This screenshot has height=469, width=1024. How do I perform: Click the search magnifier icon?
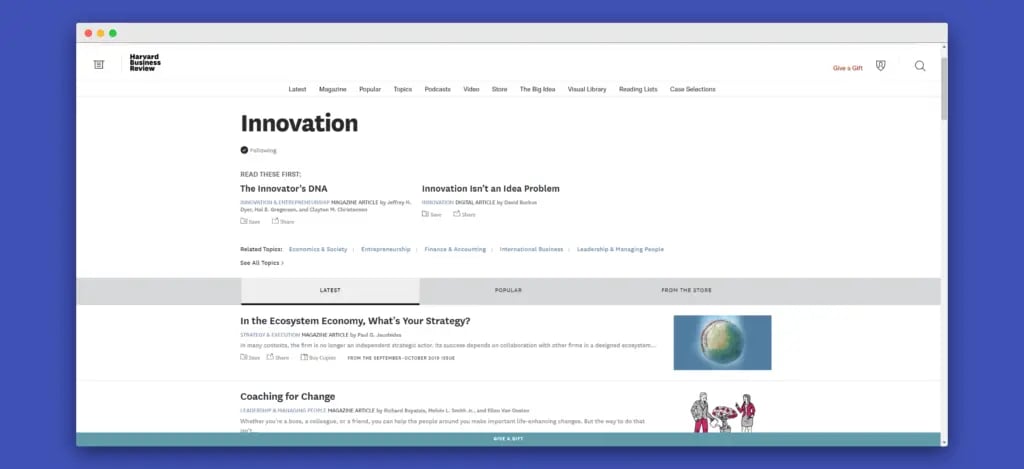(x=920, y=66)
